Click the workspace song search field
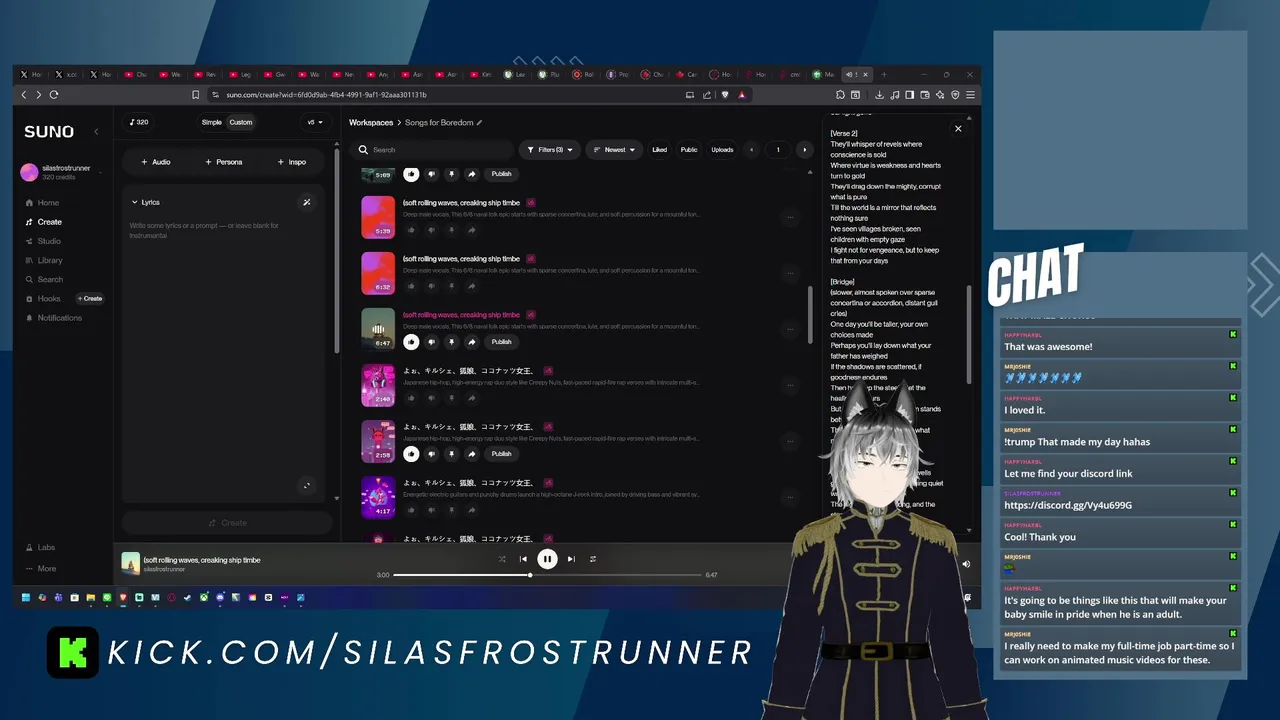 pyautogui.click(x=434, y=150)
